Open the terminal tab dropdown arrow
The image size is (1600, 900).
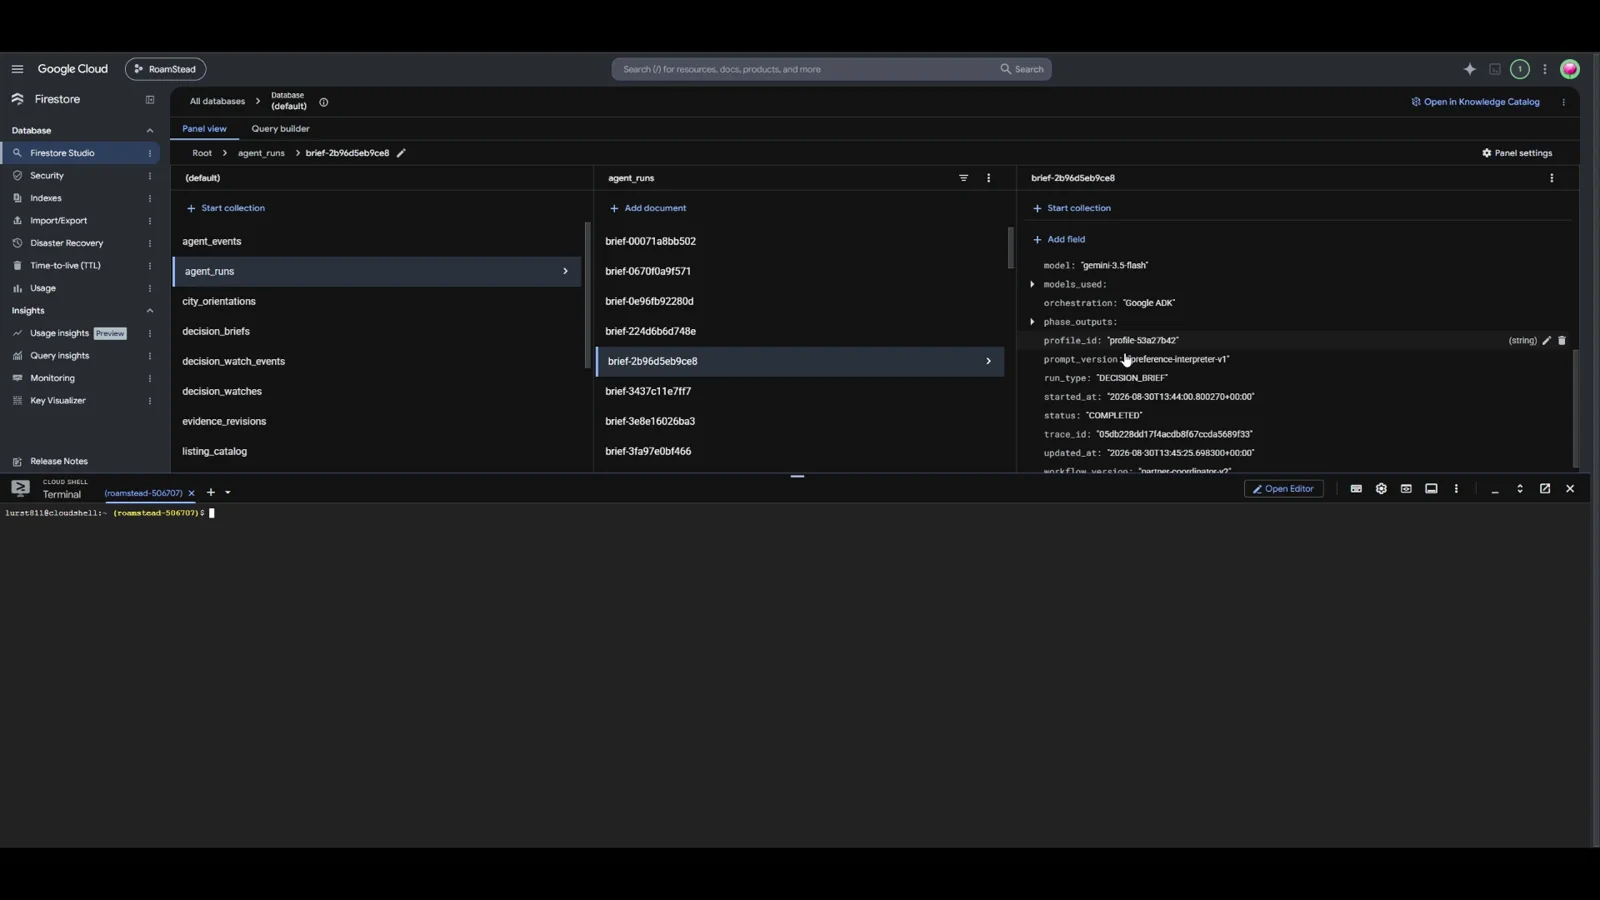click(x=228, y=493)
